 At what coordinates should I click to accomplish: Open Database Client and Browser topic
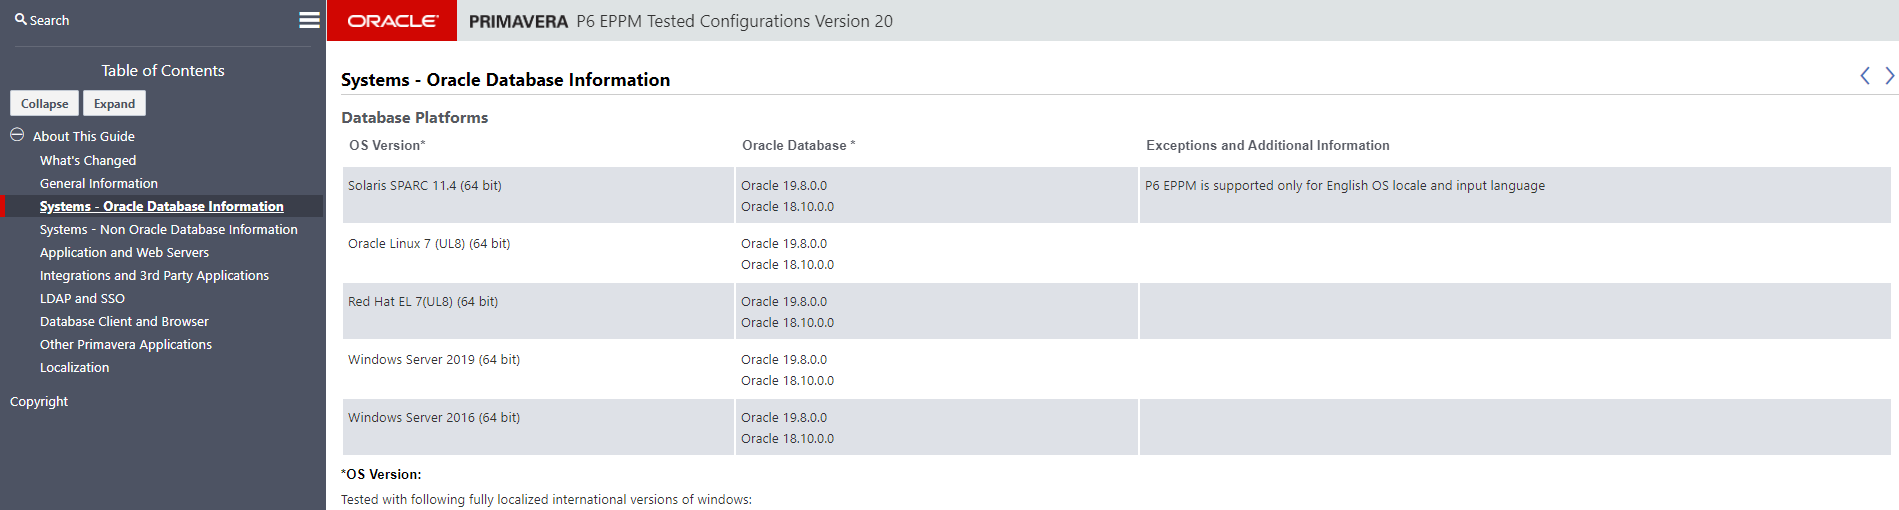click(124, 321)
